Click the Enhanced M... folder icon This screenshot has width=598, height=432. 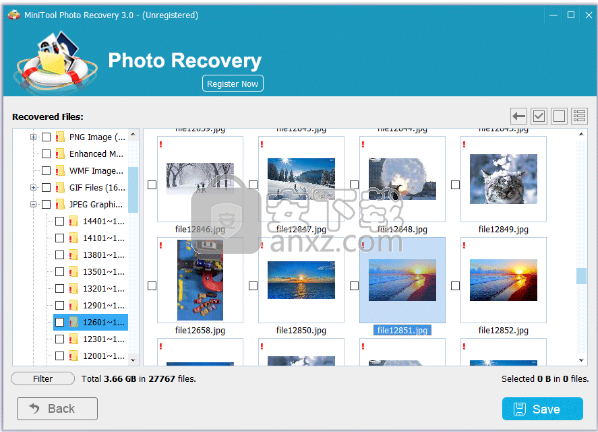click(60, 154)
